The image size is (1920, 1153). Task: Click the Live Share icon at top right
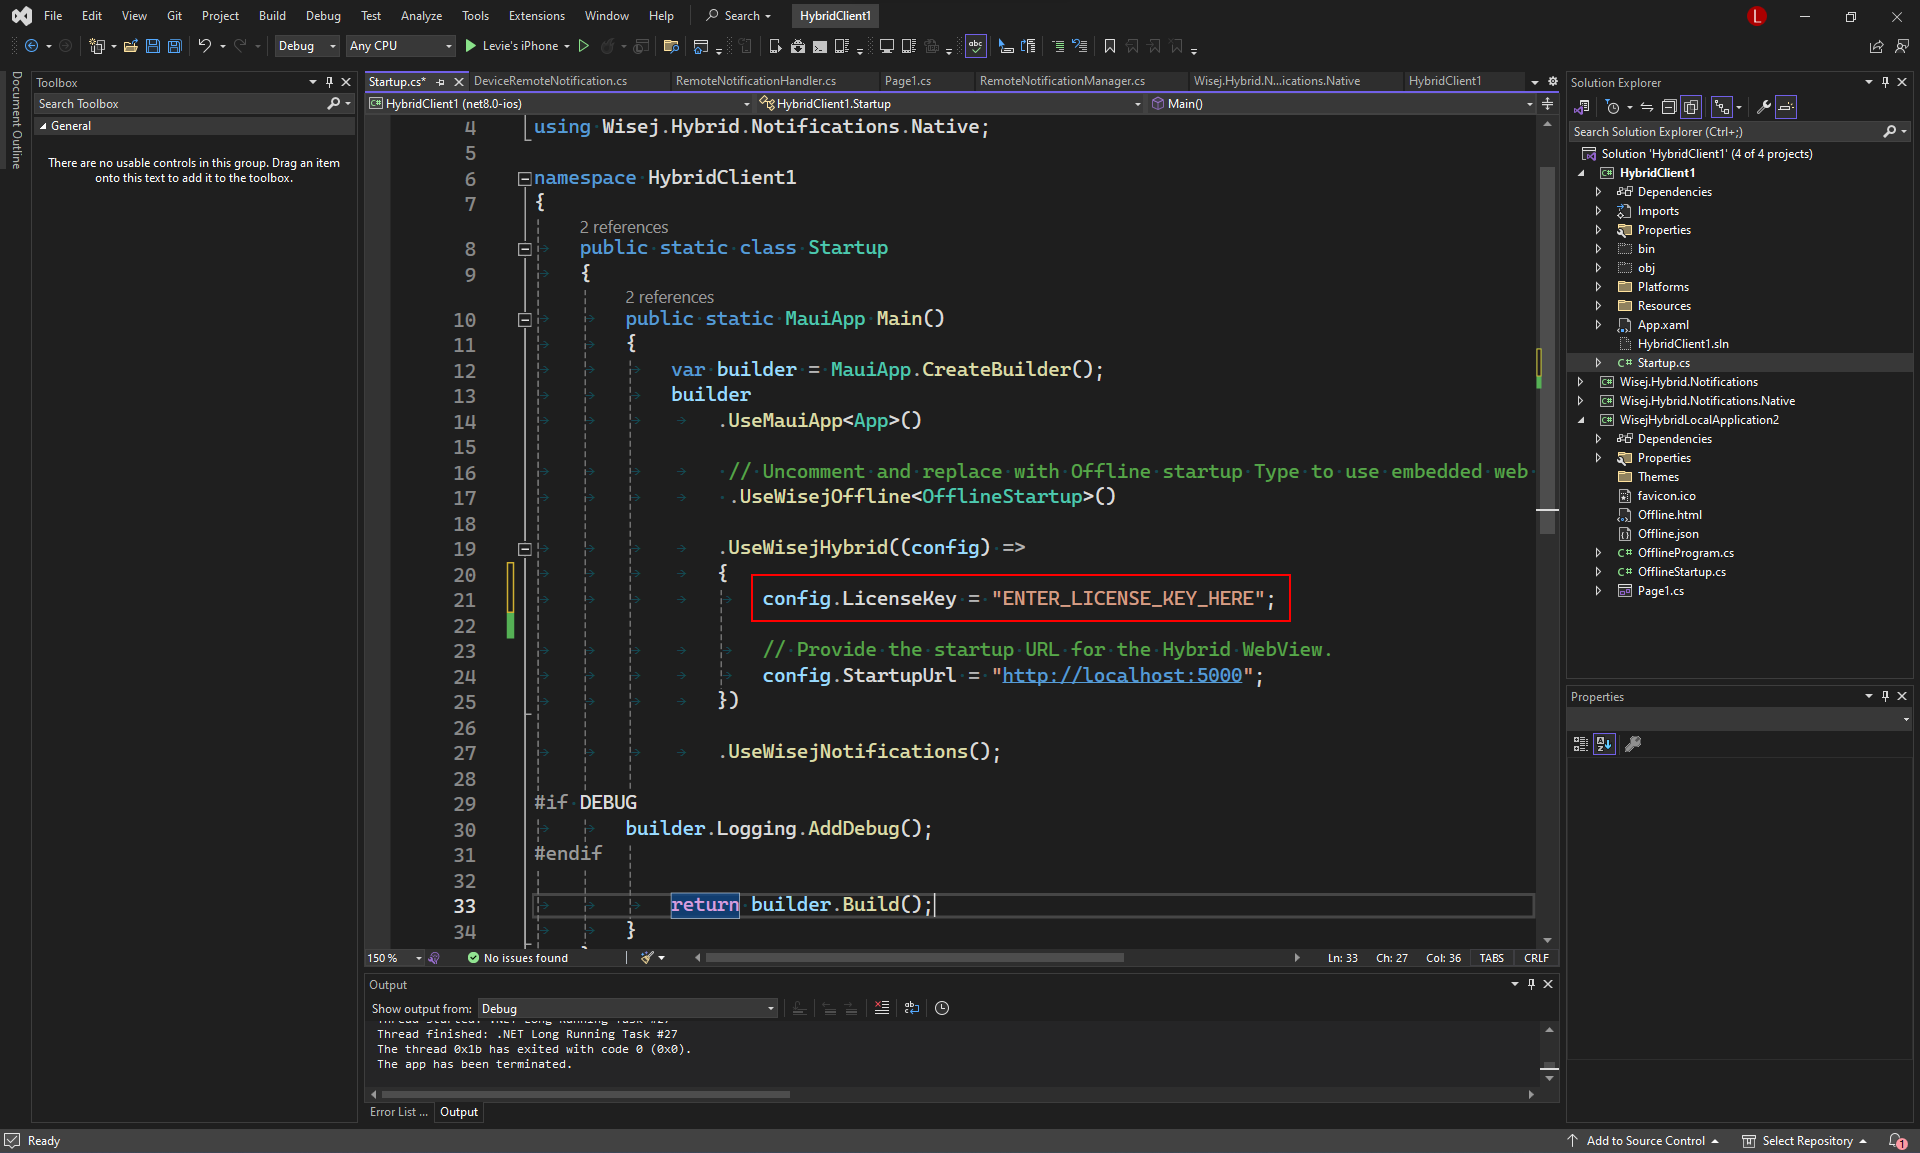click(1876, 46)
